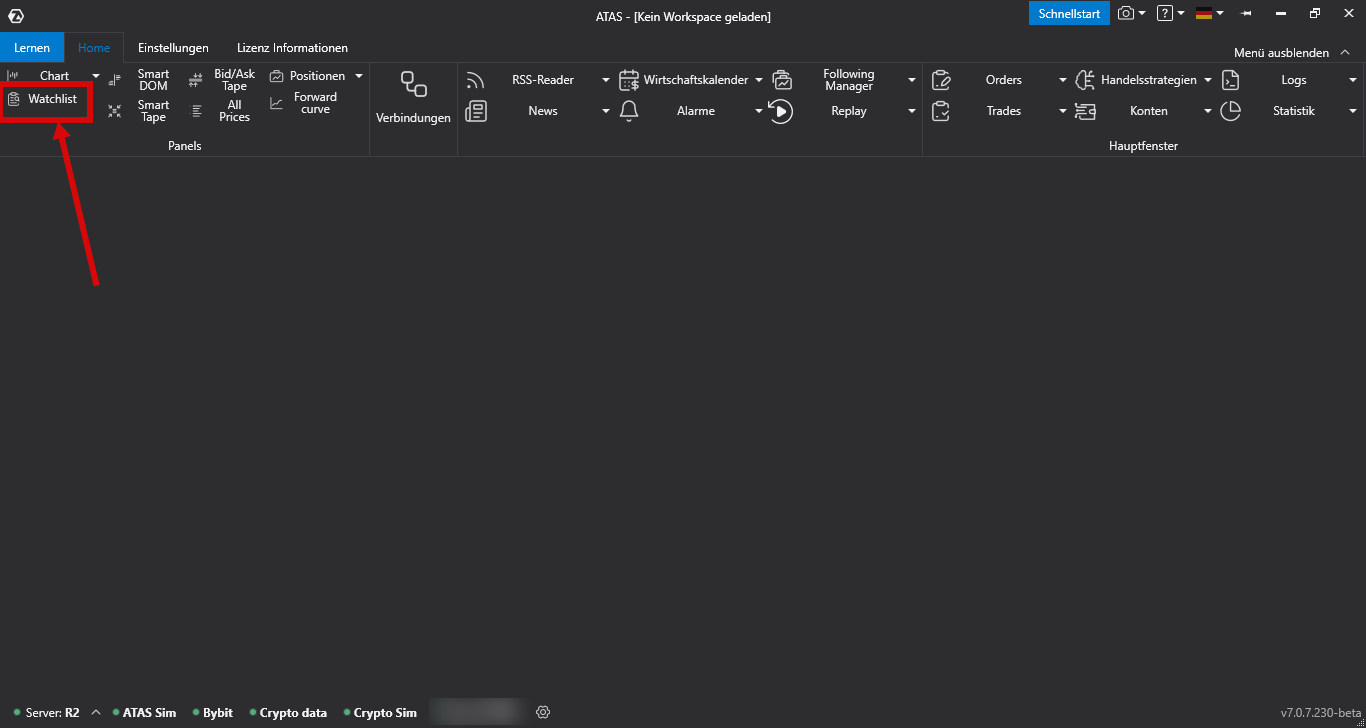Select the Home ribbon tab
Image resolution: width=1366 pixels, height=728 pixels.
pos(94,48)
